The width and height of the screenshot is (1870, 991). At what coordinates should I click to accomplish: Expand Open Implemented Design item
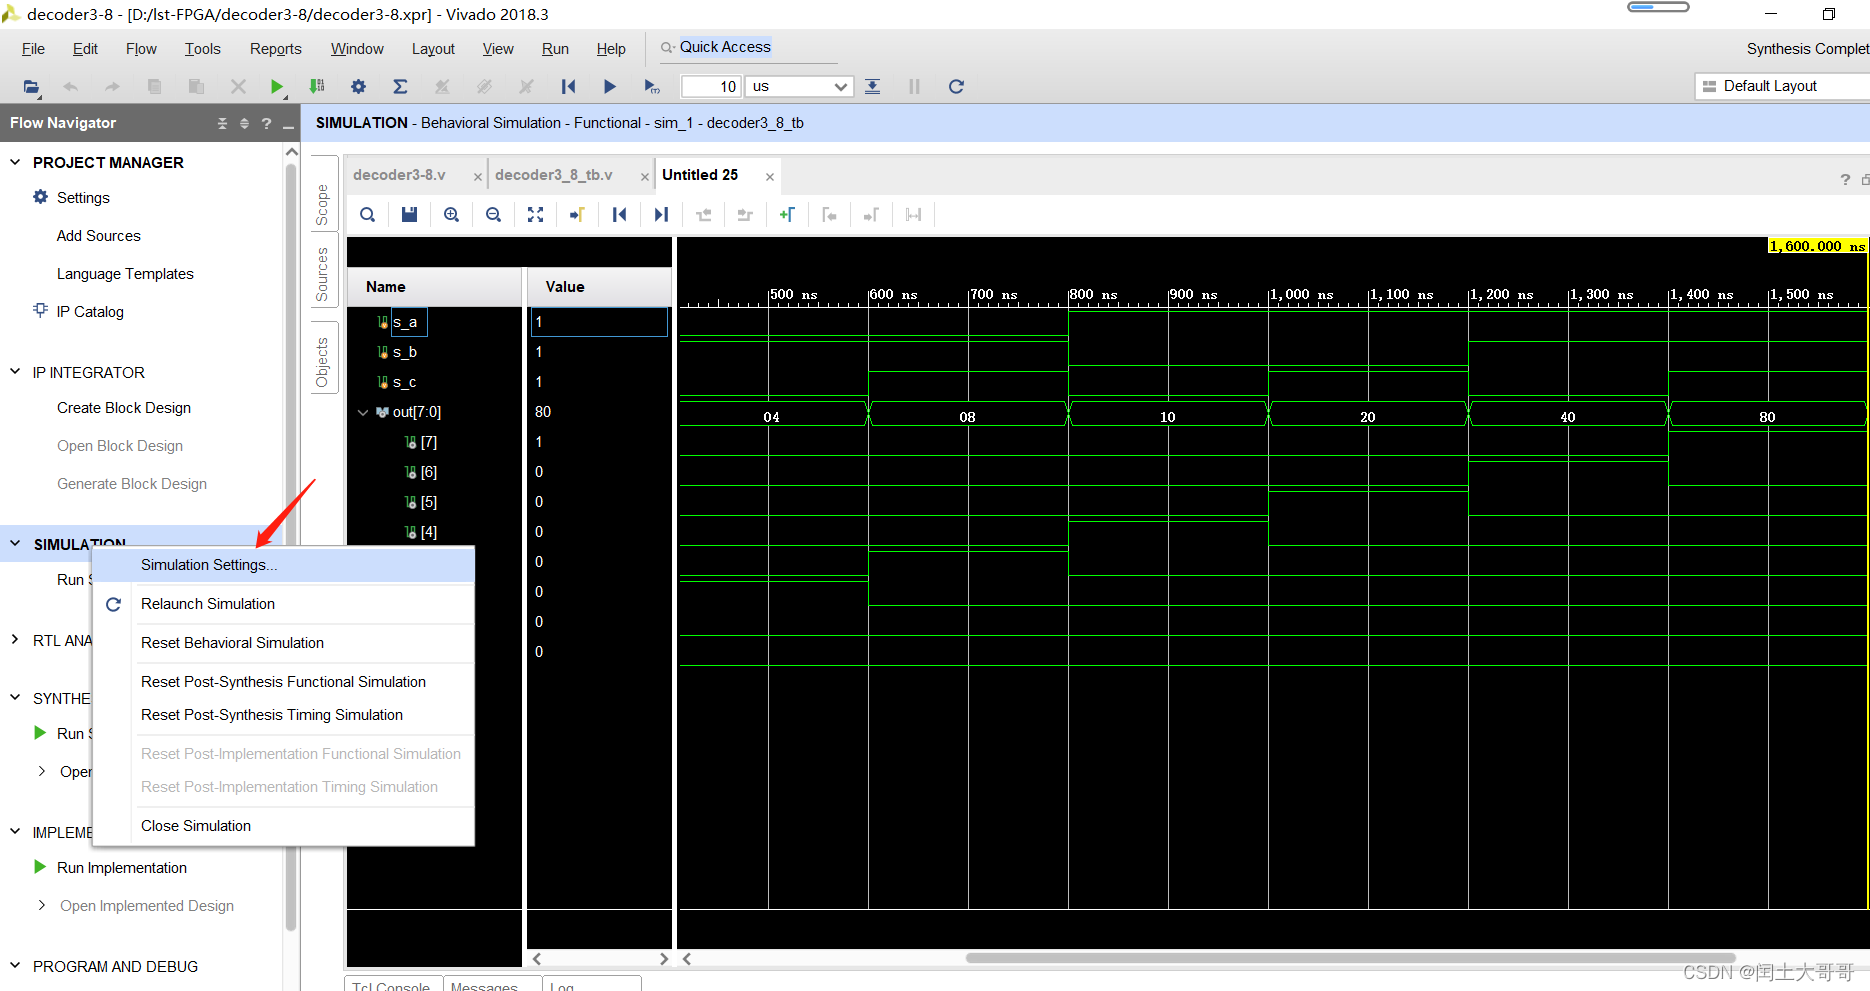(x=41, y=905)
